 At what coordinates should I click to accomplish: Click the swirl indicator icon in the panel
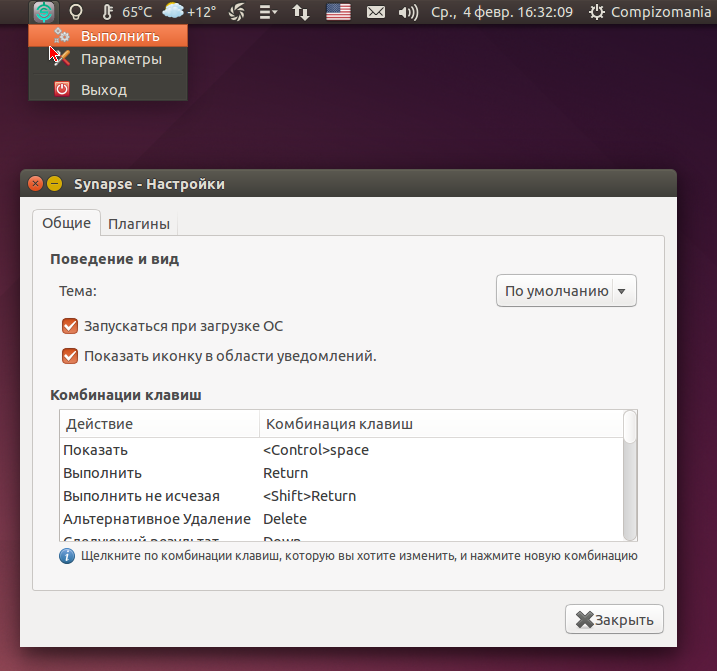point(237,12)
